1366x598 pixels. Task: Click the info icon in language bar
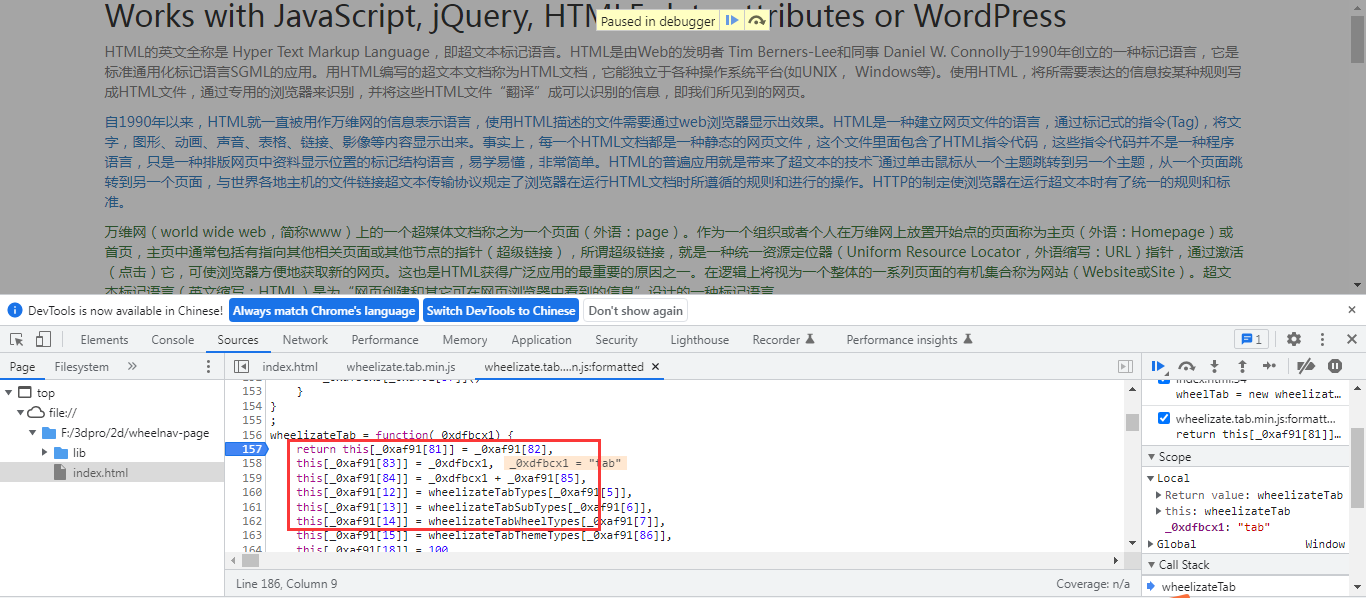pyautogui.click(x=15, y=311)
